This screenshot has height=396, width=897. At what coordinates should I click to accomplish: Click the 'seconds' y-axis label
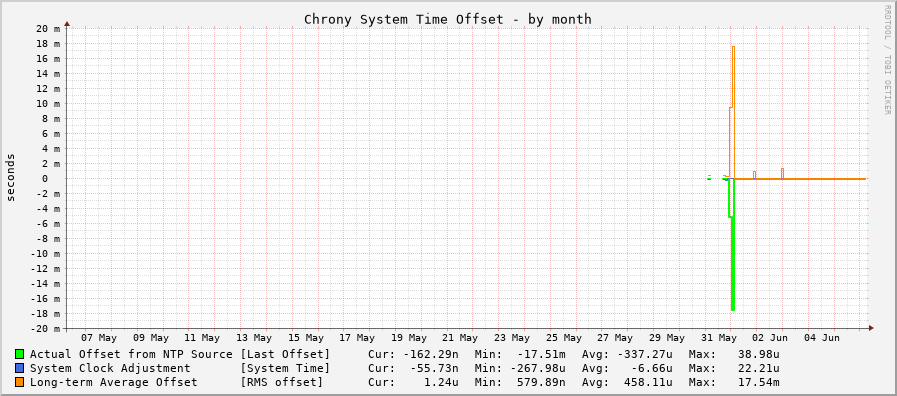point(11,177)
